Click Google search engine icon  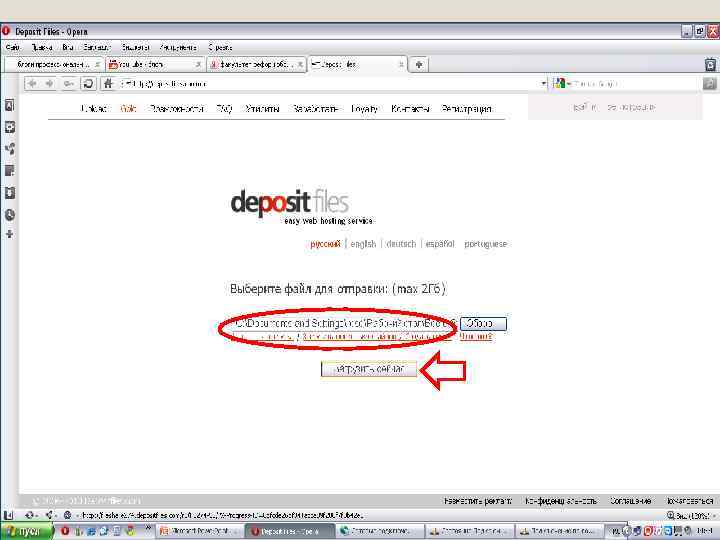click(559, 84)
